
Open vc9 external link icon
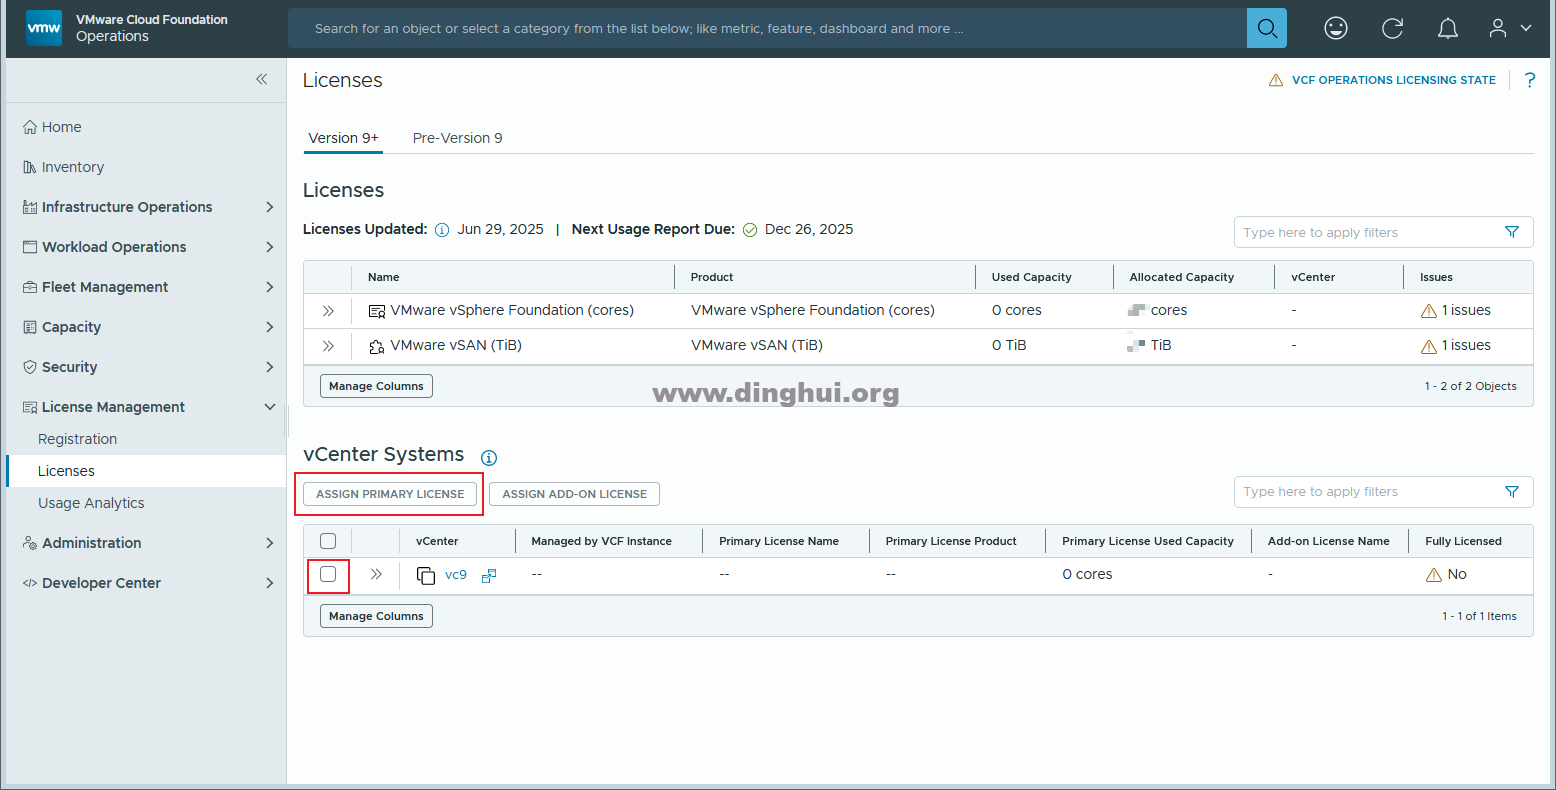489,575
